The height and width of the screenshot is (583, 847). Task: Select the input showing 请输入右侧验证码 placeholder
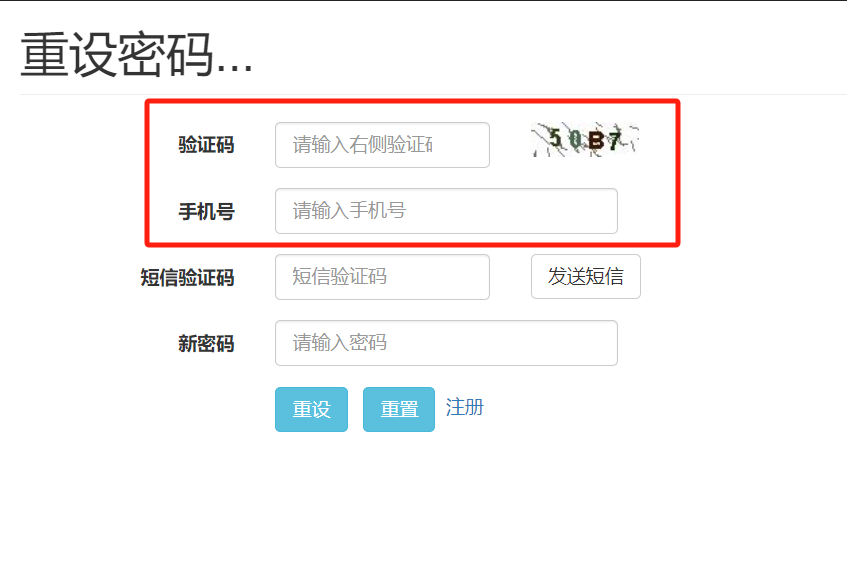[382, 145]
